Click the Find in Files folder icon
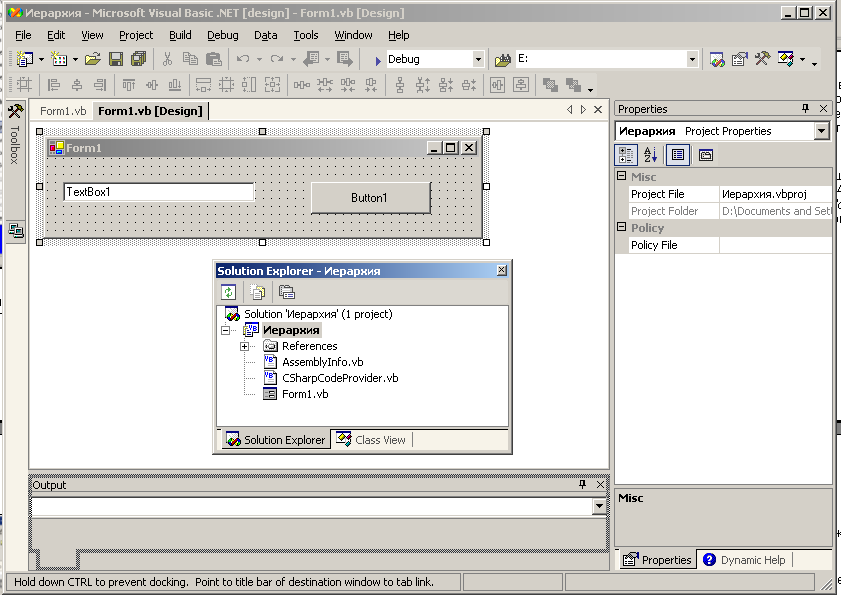Image resolution: width=841 pixels, height=595 pixels. tap(503, 60)
